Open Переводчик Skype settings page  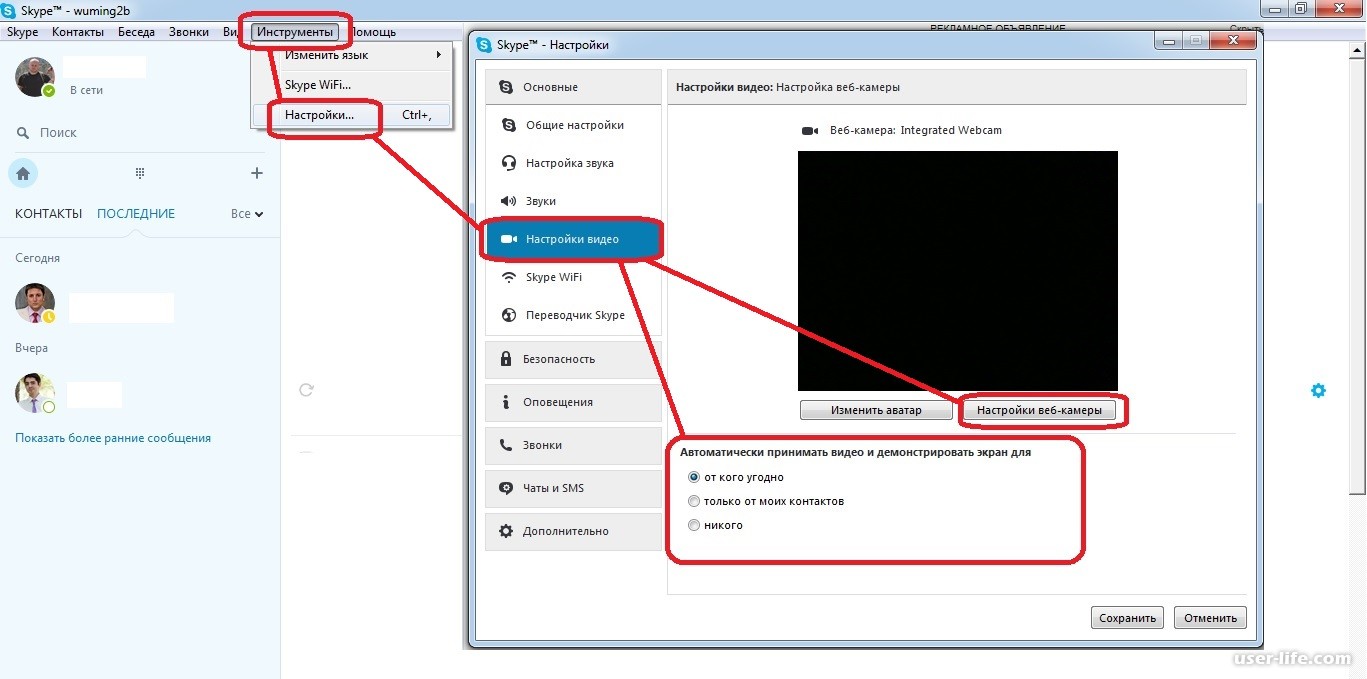pos(574,315)
